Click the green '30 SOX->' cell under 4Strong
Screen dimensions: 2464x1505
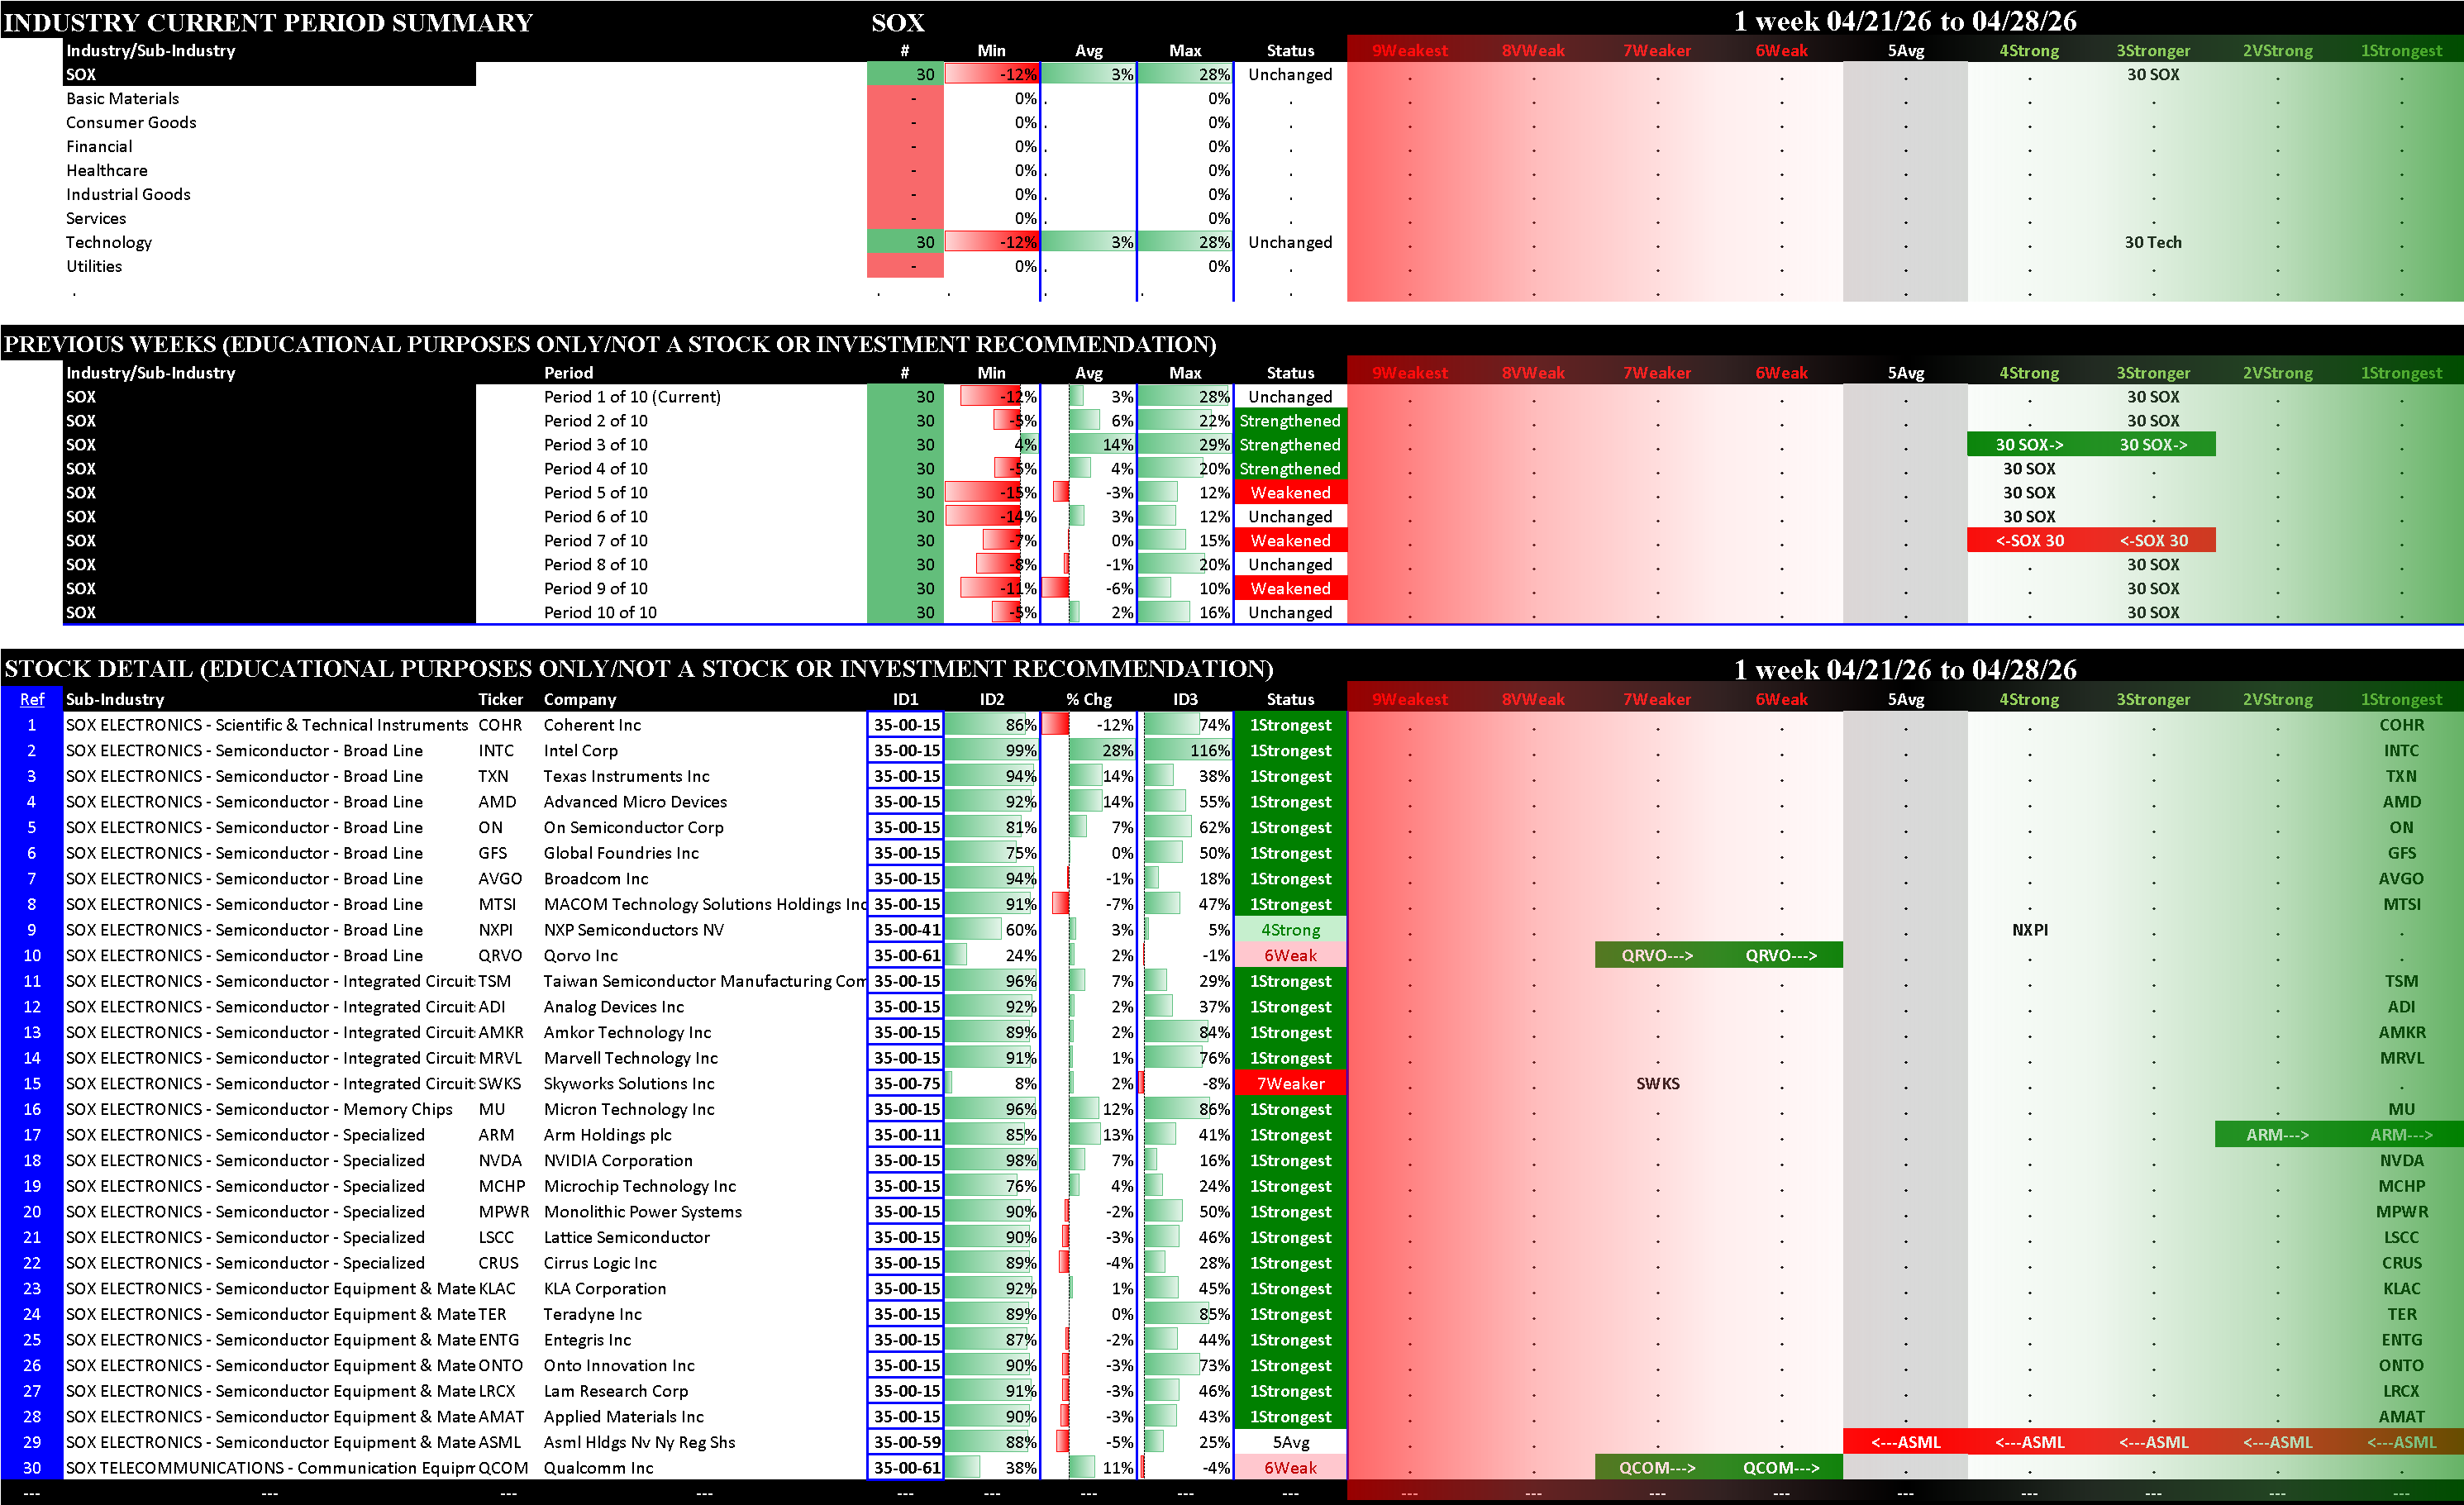click(2029, 445)
